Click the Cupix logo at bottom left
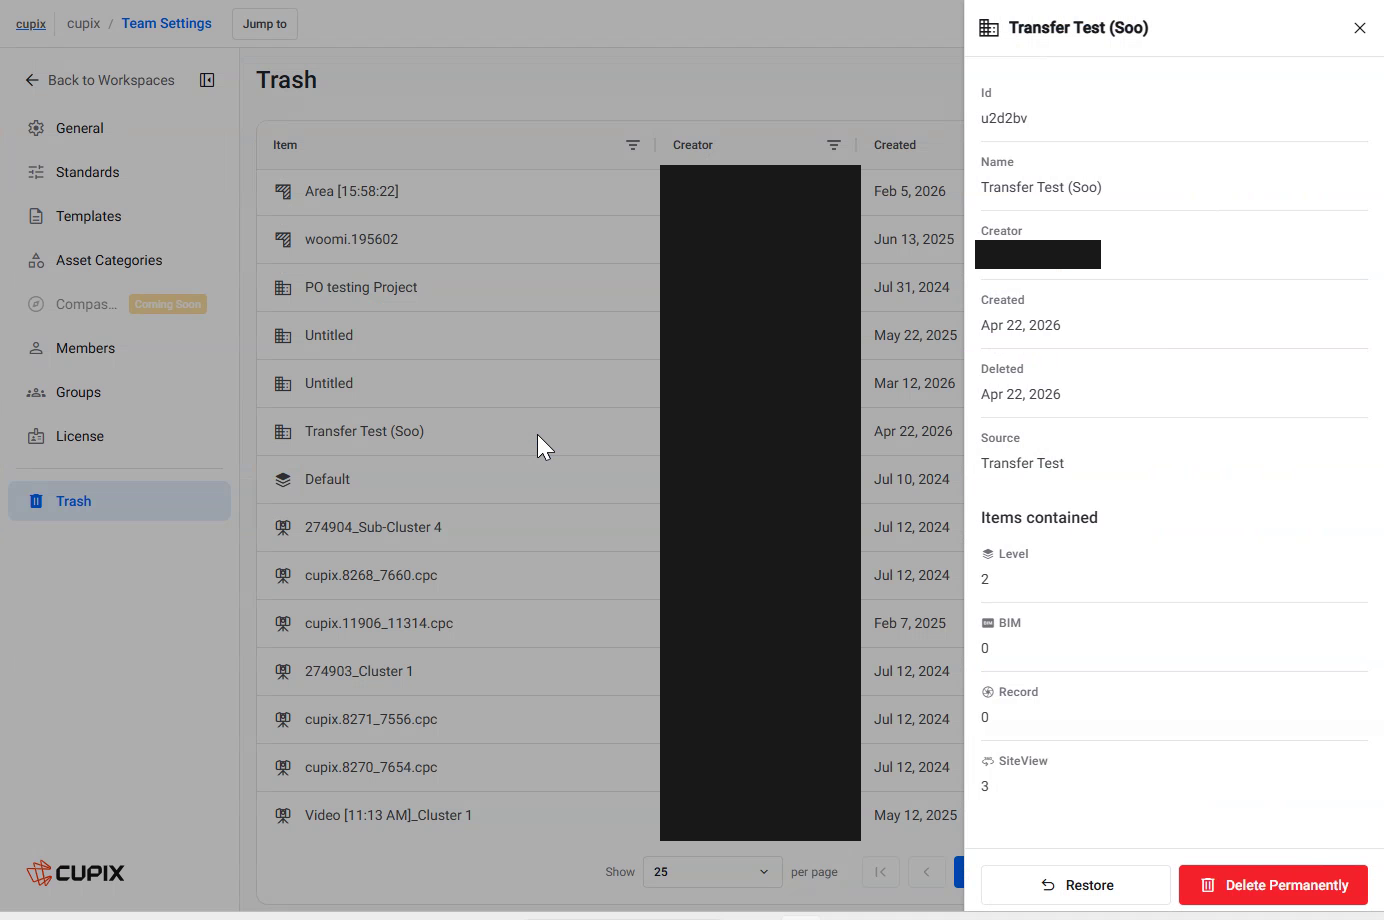The width and height of the screenshot is (1384, 920). point(75,873)
